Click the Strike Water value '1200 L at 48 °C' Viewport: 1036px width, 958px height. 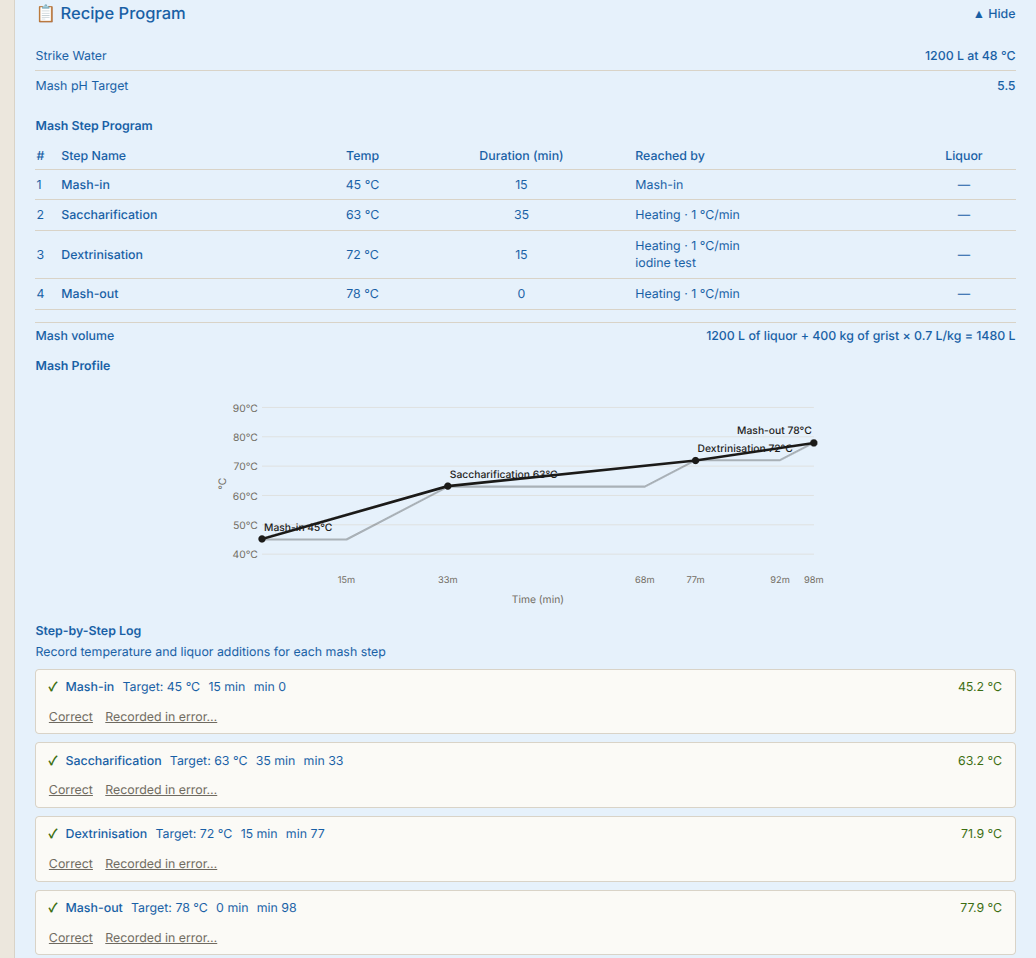[x=970, y=56]
